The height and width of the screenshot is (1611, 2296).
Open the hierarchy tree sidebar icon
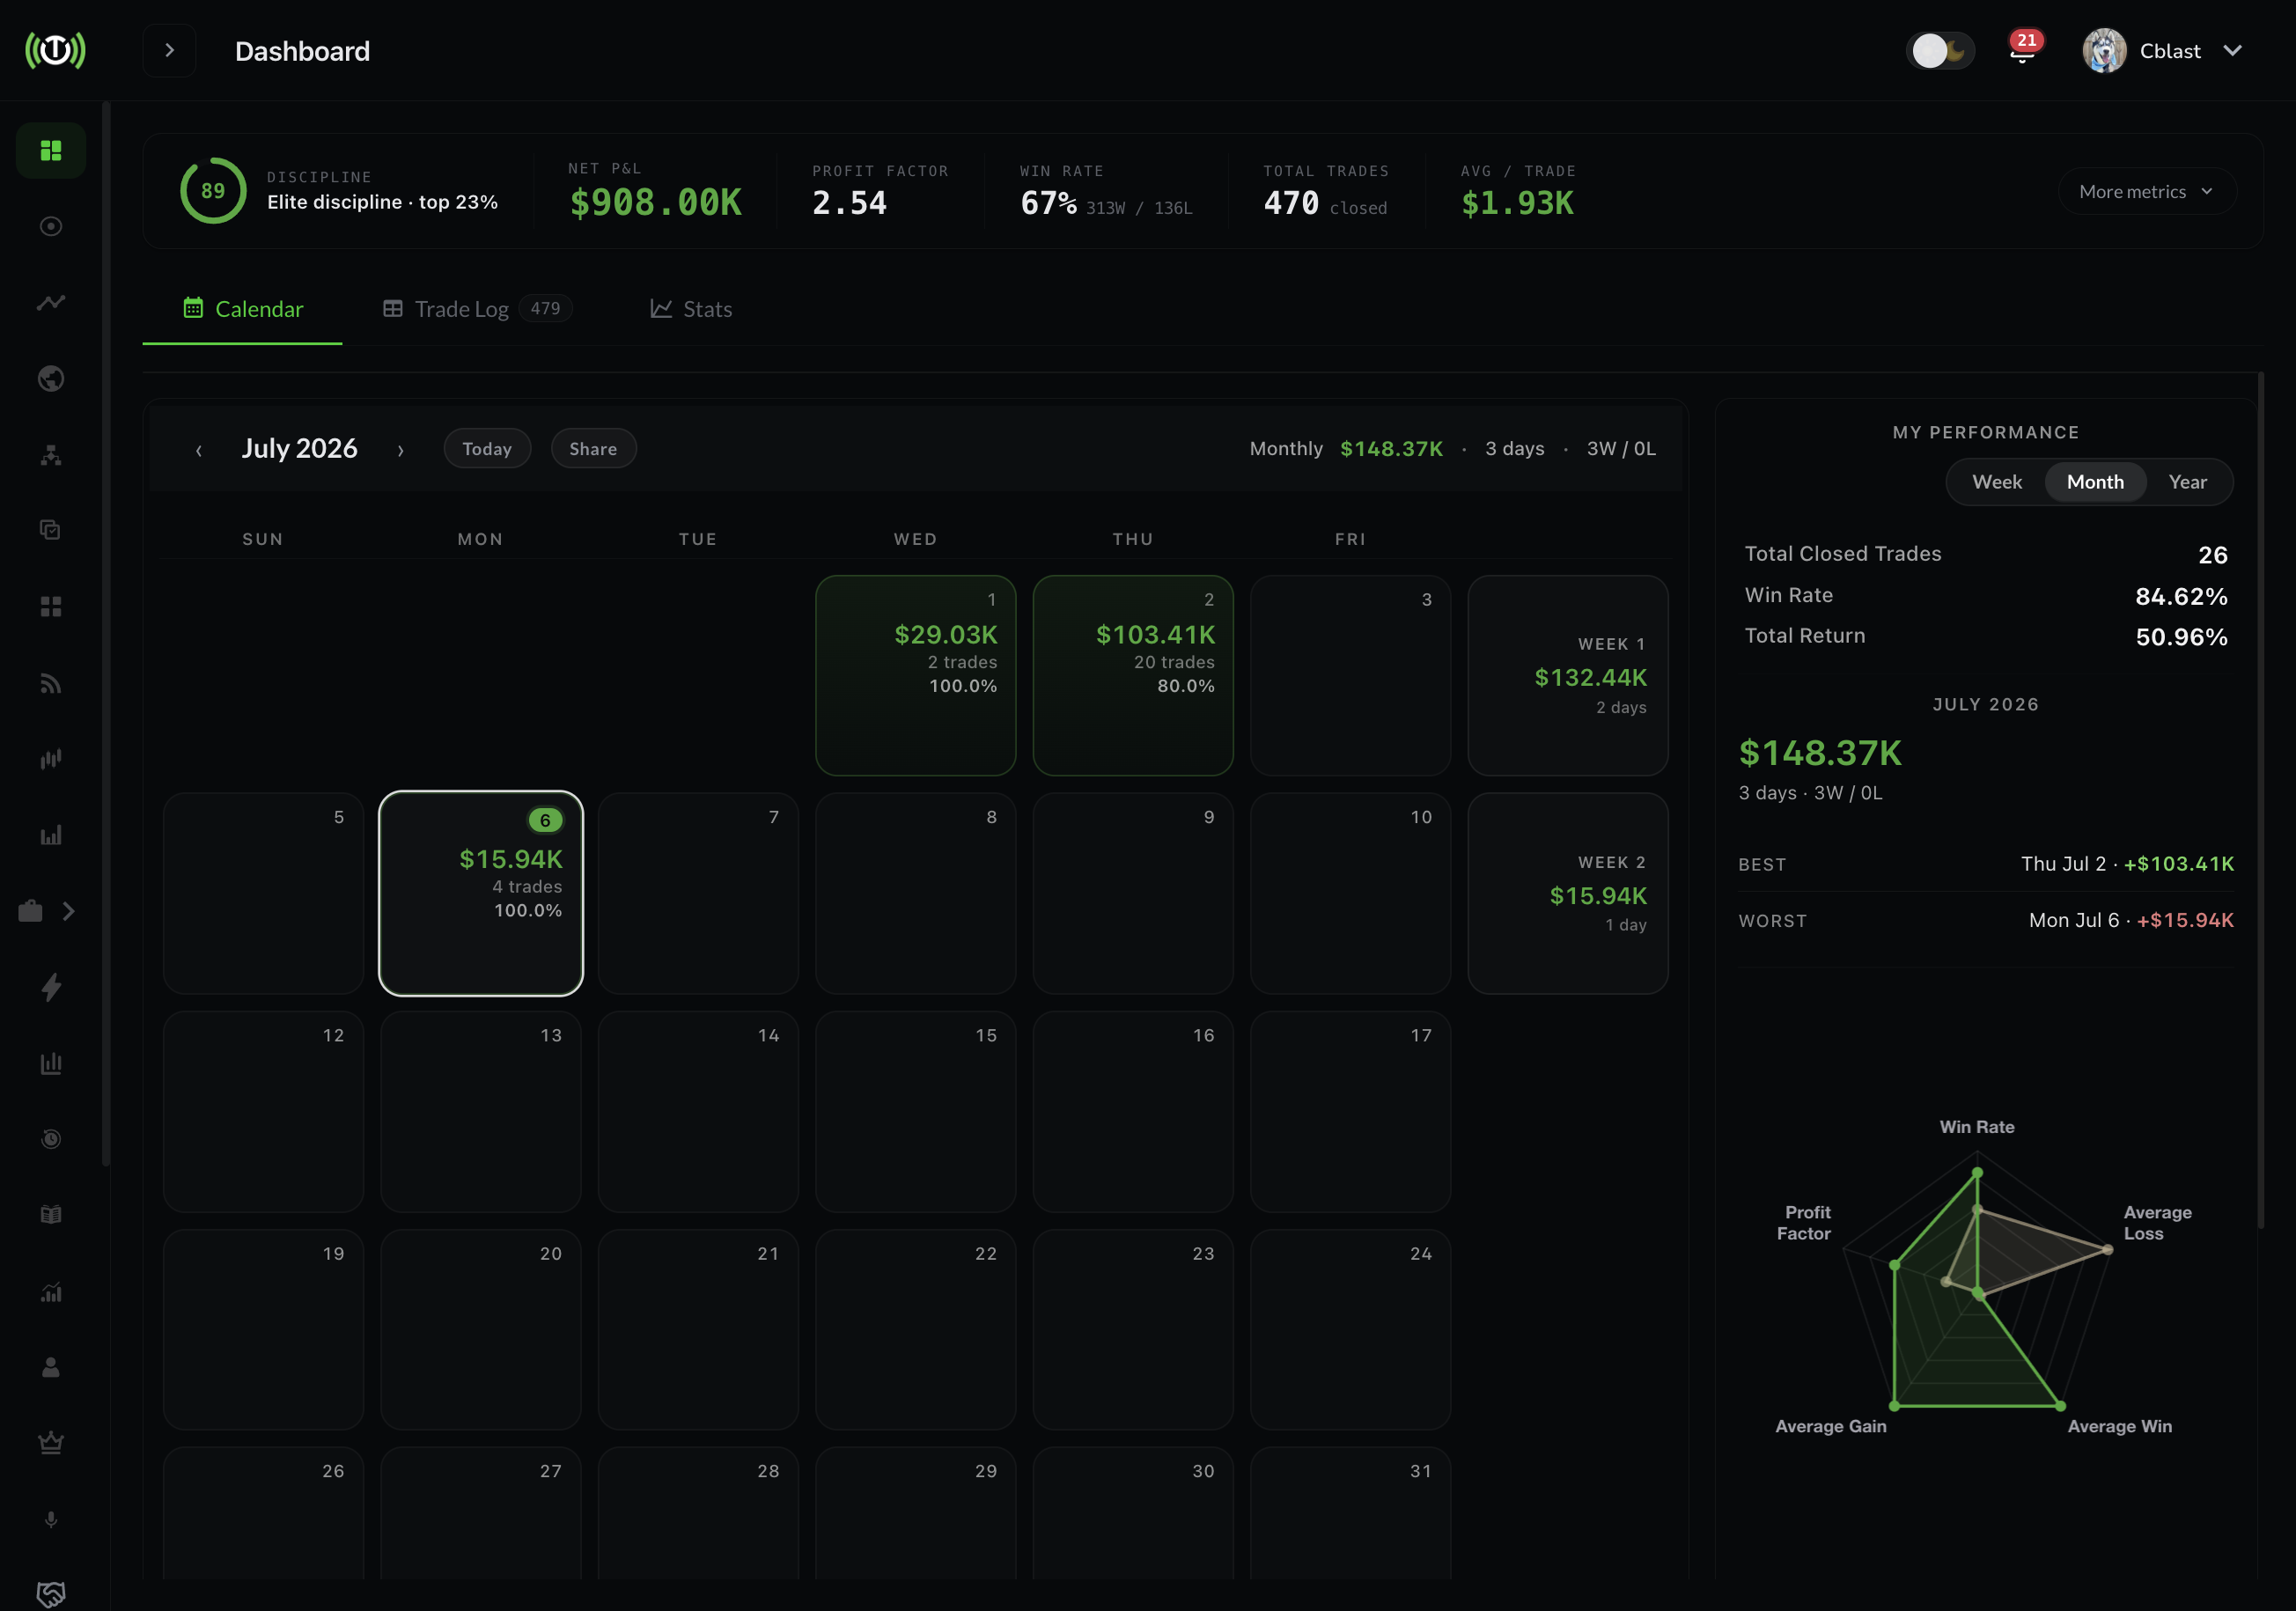click(x=51, y=455)
